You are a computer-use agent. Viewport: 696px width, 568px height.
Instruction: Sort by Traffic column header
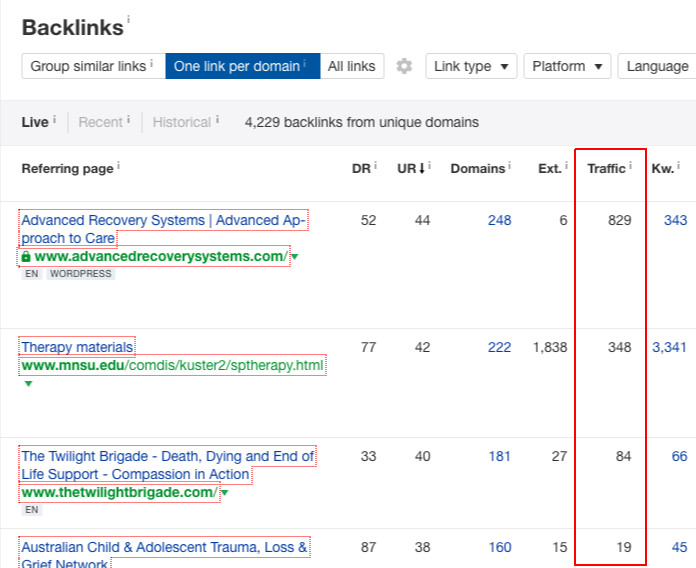pyautogui.click(x=606, y=169)
